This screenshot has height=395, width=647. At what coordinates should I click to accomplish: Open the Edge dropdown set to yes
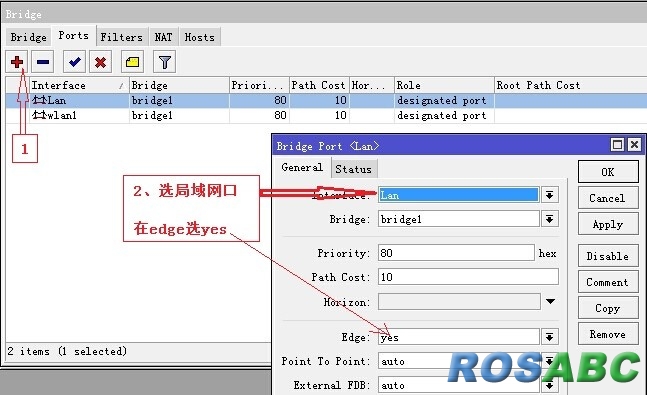point(550,337)
